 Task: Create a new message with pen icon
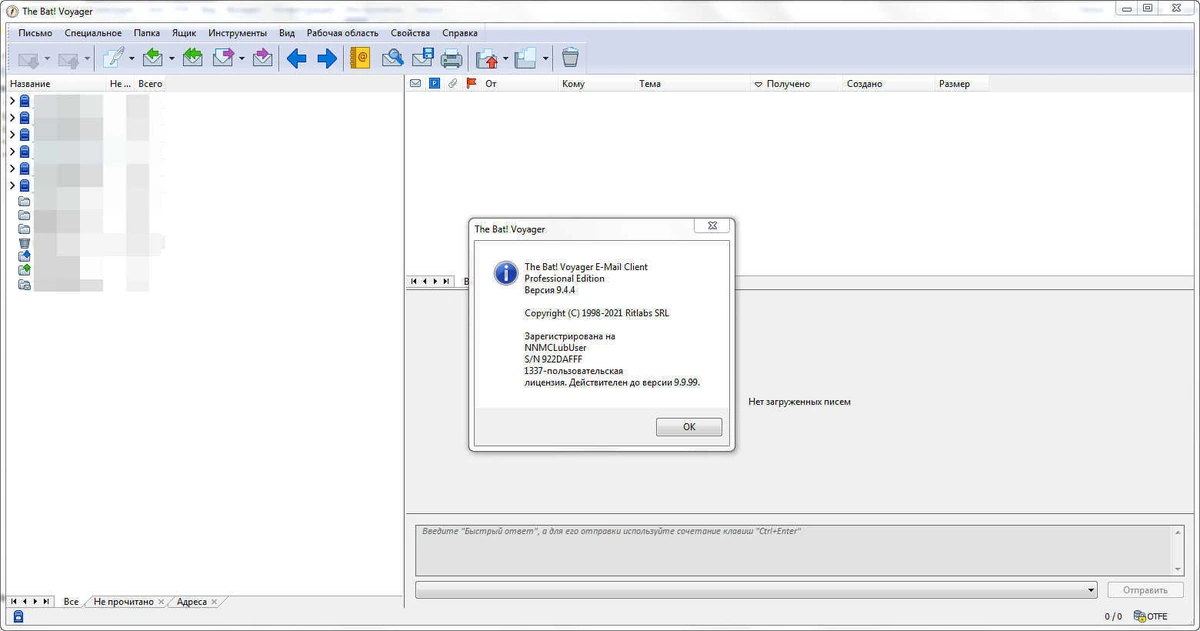click(x=113, y=58)
